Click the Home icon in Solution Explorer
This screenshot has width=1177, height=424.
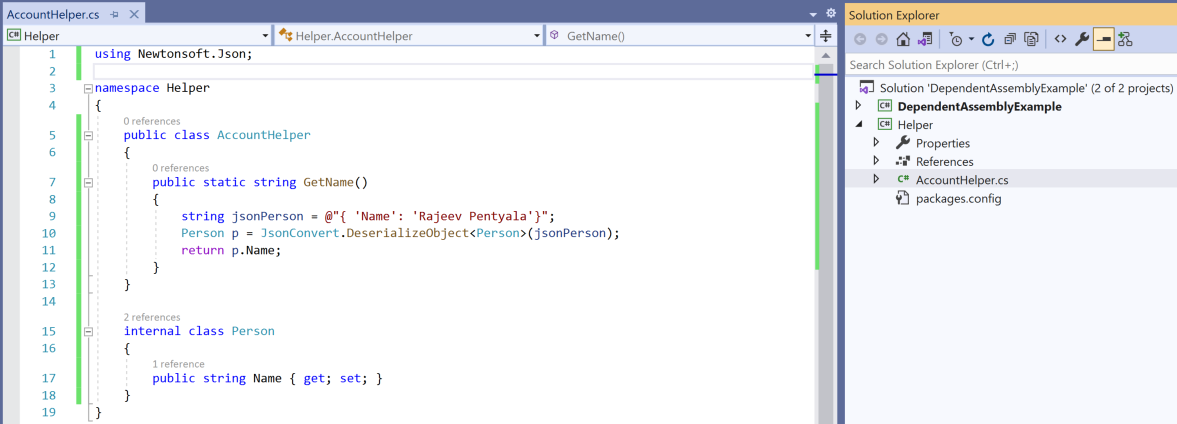point(903,39)
